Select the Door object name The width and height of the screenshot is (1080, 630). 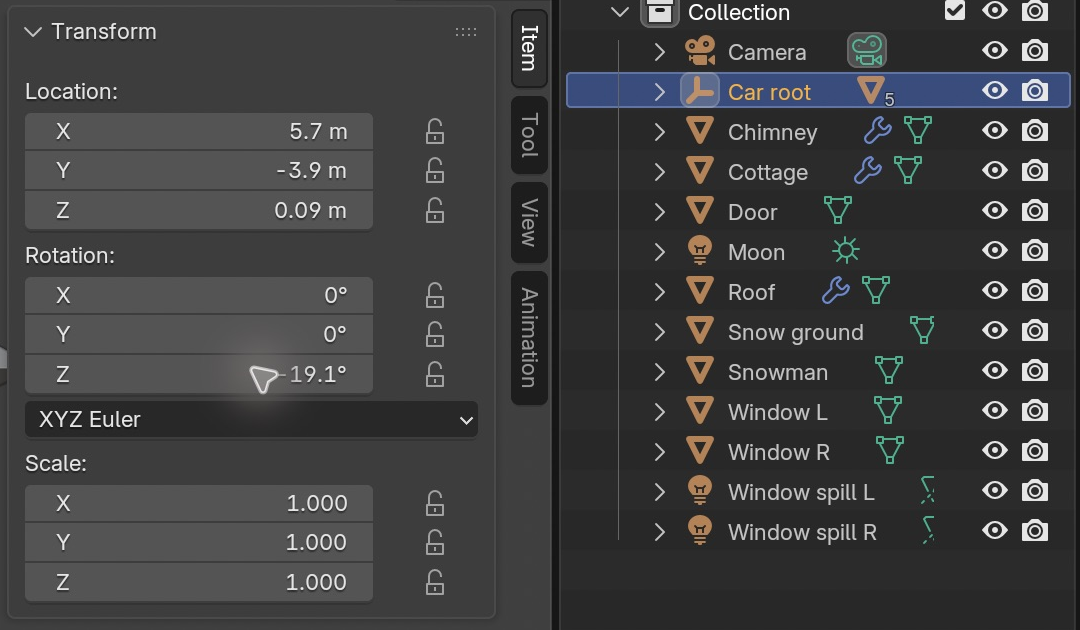[x=752, y=212]
